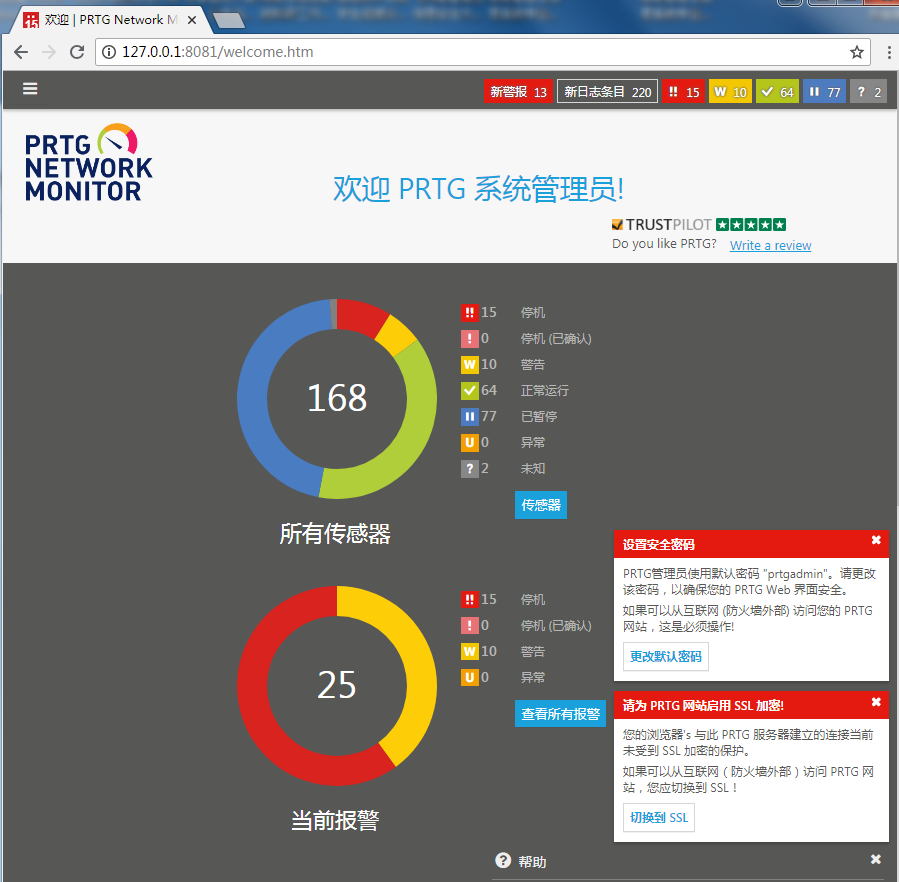Screen dimensions: 899x882
Task: Click the yellow warning status icon showing 10
Action: coord(730,91)
